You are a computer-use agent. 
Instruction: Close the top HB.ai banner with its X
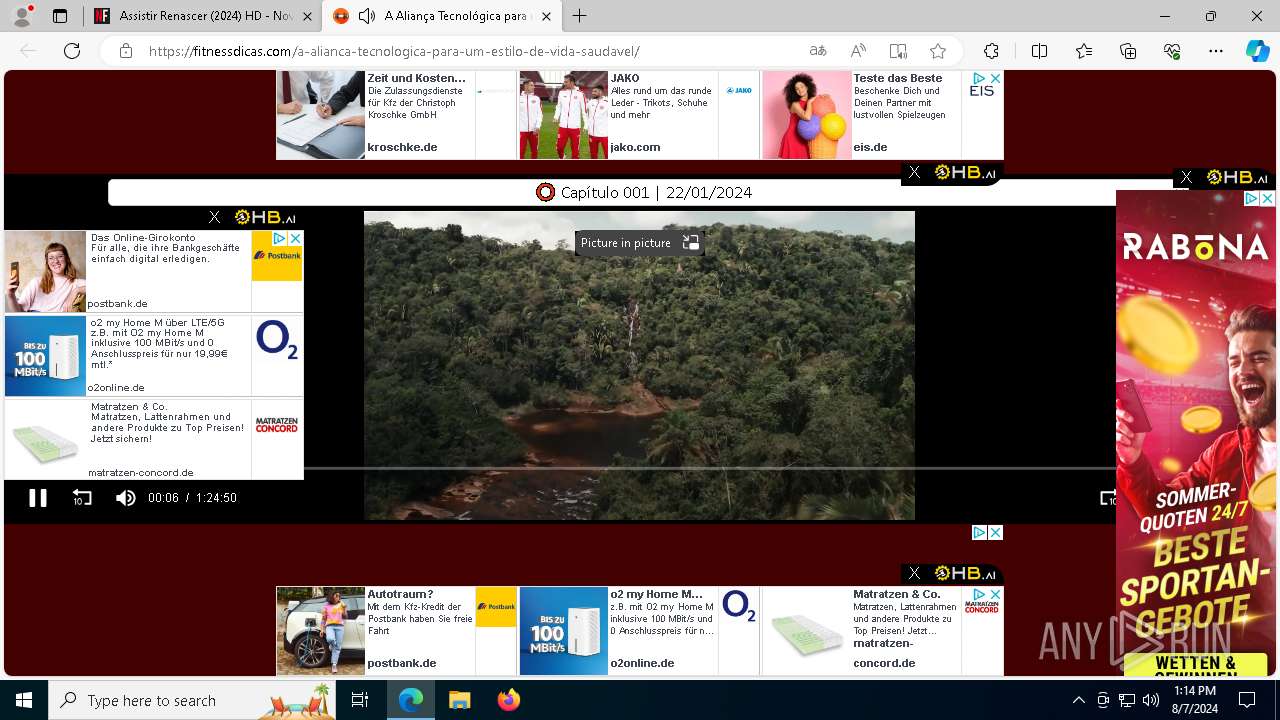point(914,173)
